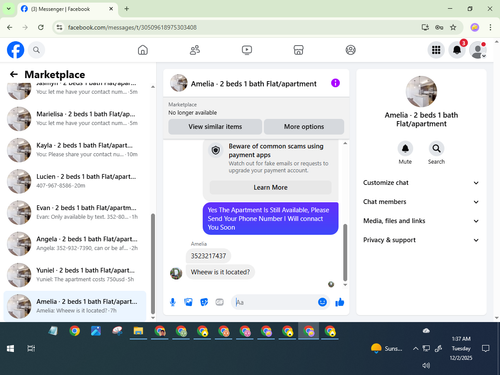The image size is (500, 375).
Task: Click View similar items button
Action: click(x=215, y=127)
